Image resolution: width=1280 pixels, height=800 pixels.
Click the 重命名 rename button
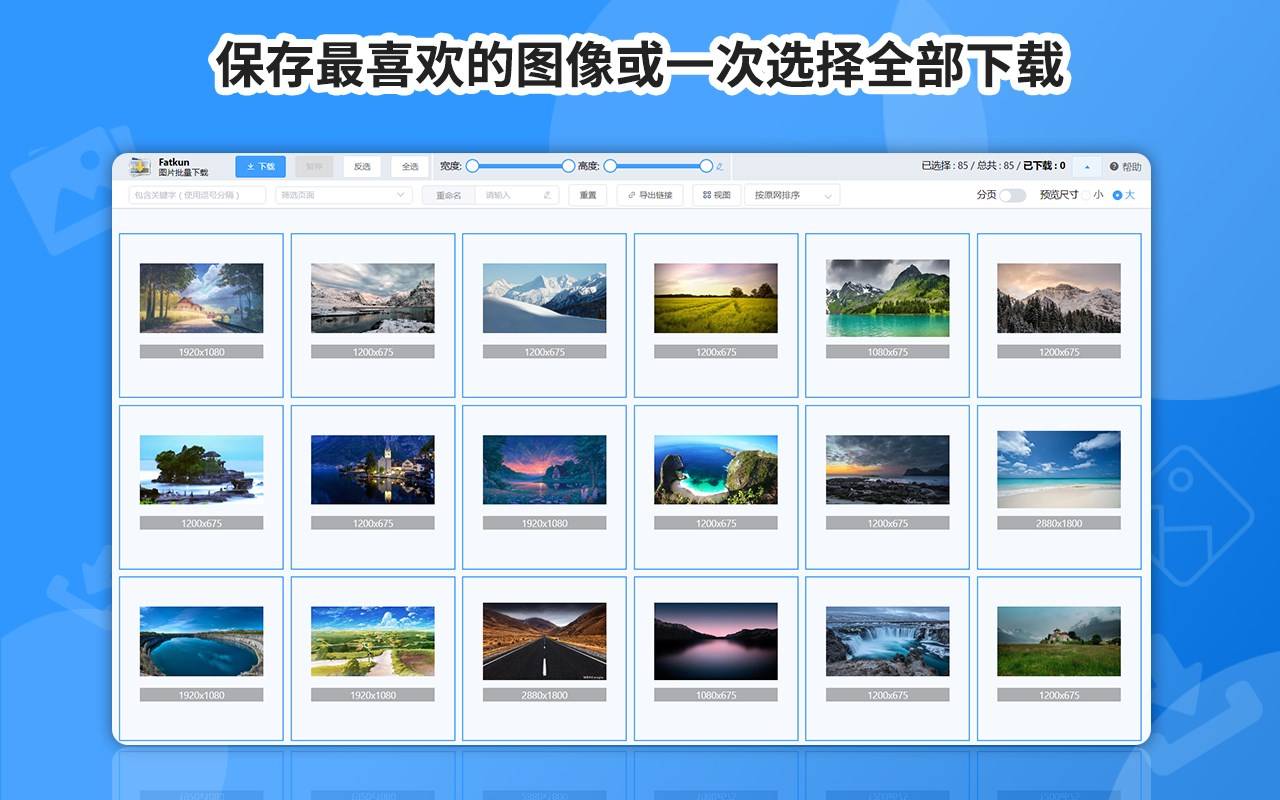click(449, 194)
